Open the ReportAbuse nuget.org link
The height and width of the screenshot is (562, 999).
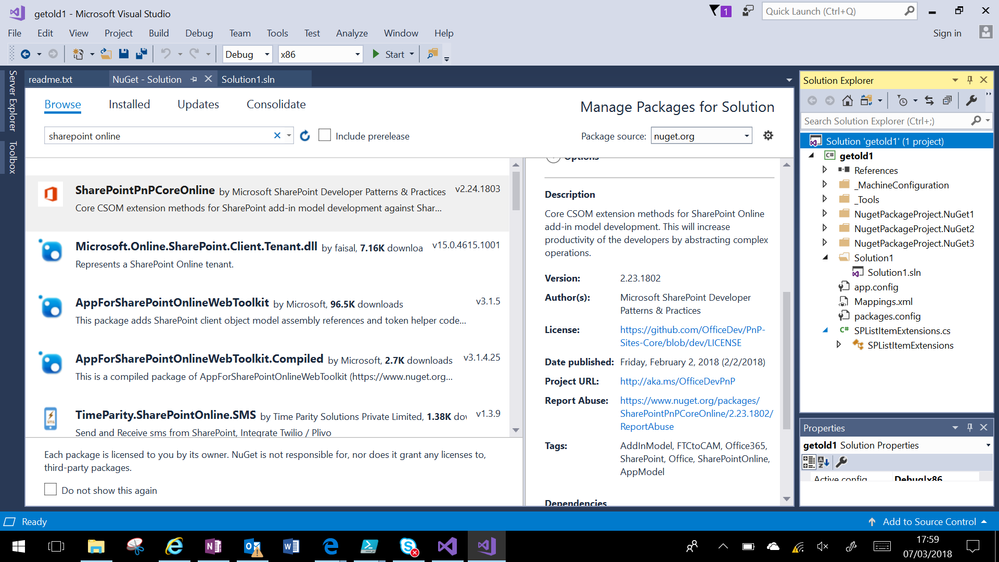696,414
